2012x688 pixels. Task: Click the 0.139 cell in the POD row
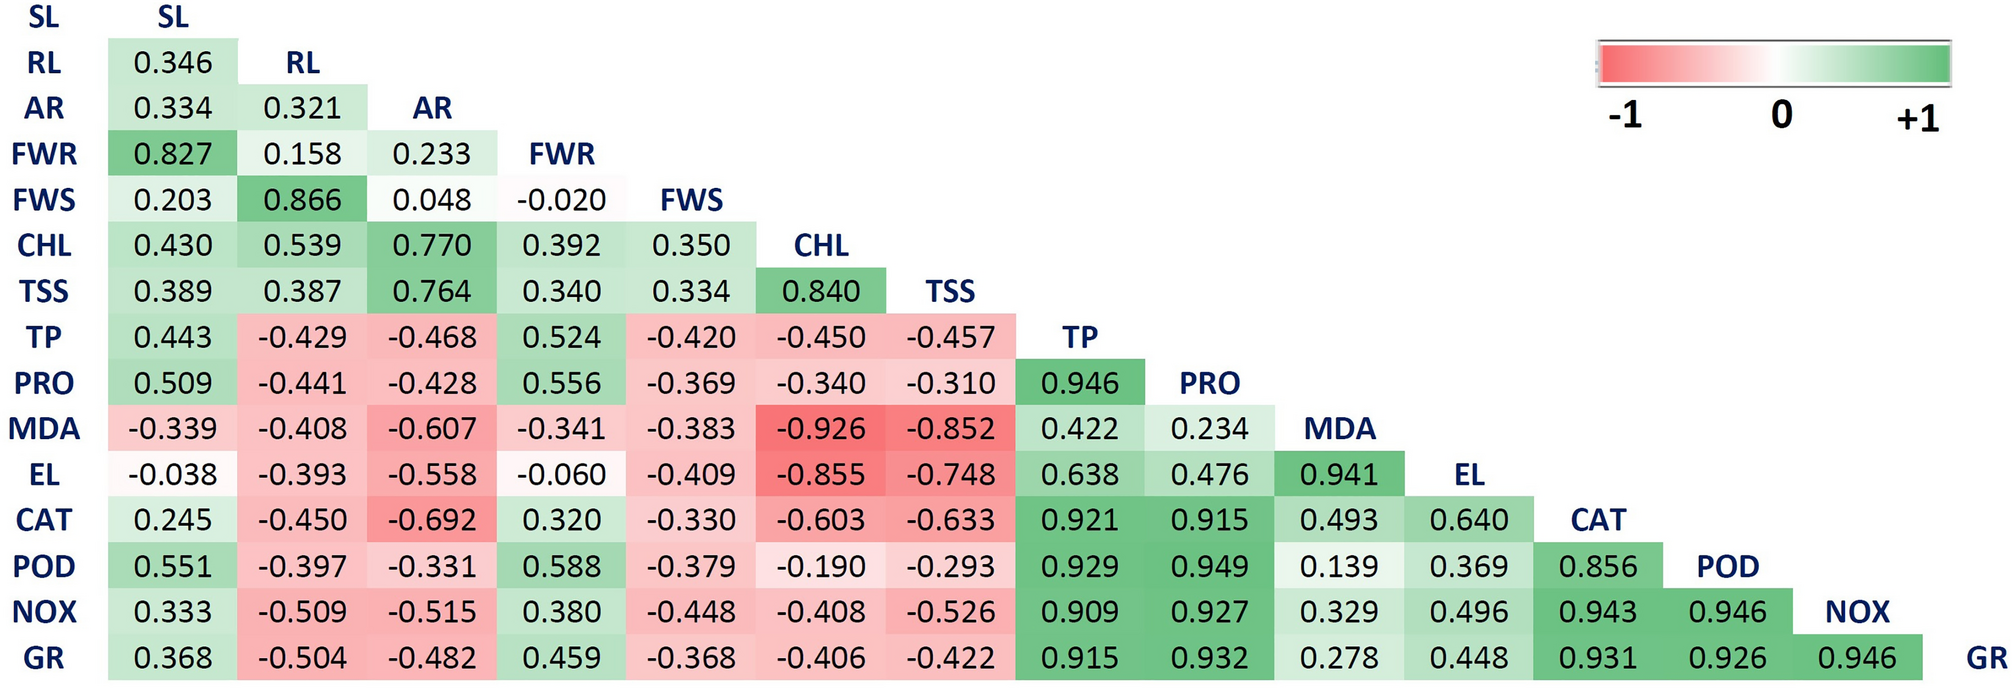pos(1339,566)
